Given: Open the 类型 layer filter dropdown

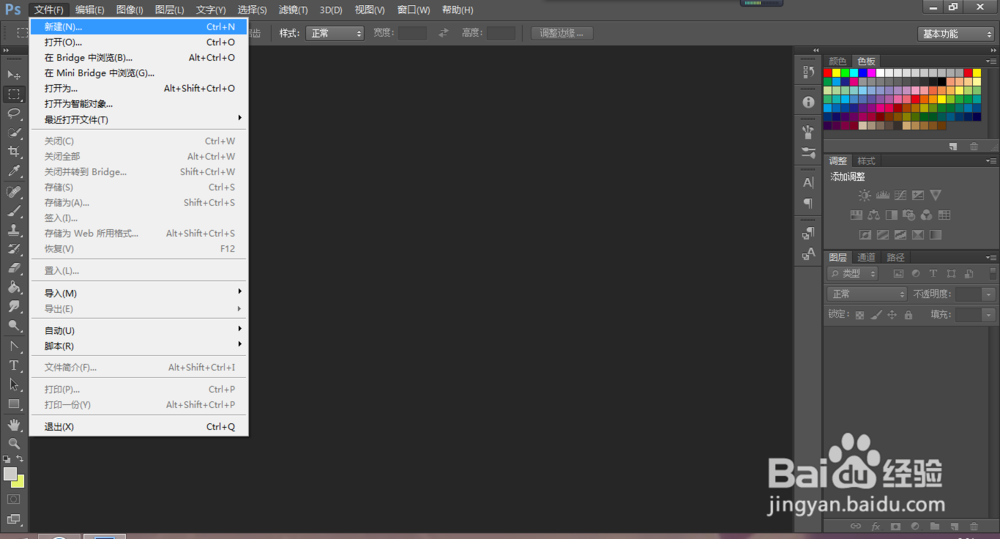Looking at the screenshot, I should coord(853,274).
